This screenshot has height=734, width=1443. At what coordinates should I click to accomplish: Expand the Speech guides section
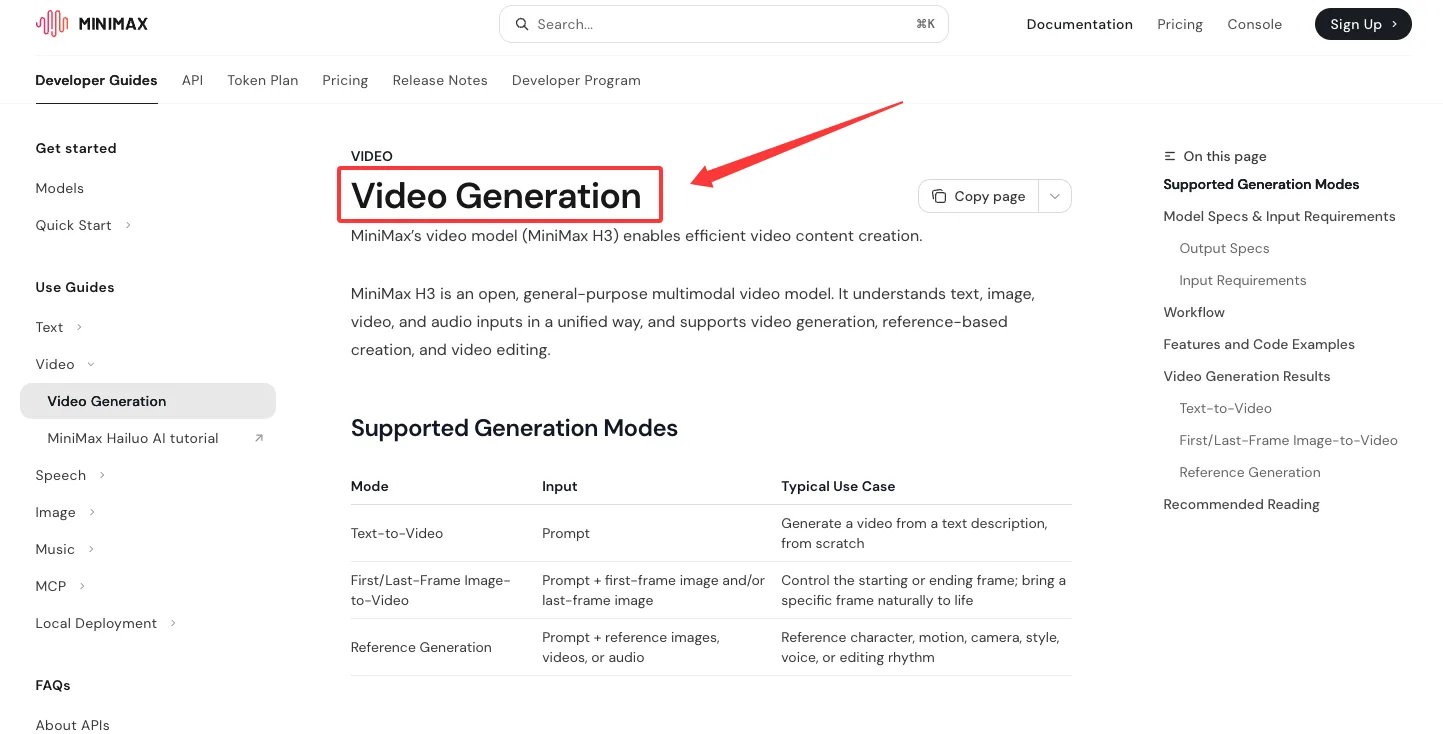(x=102, y=475)
